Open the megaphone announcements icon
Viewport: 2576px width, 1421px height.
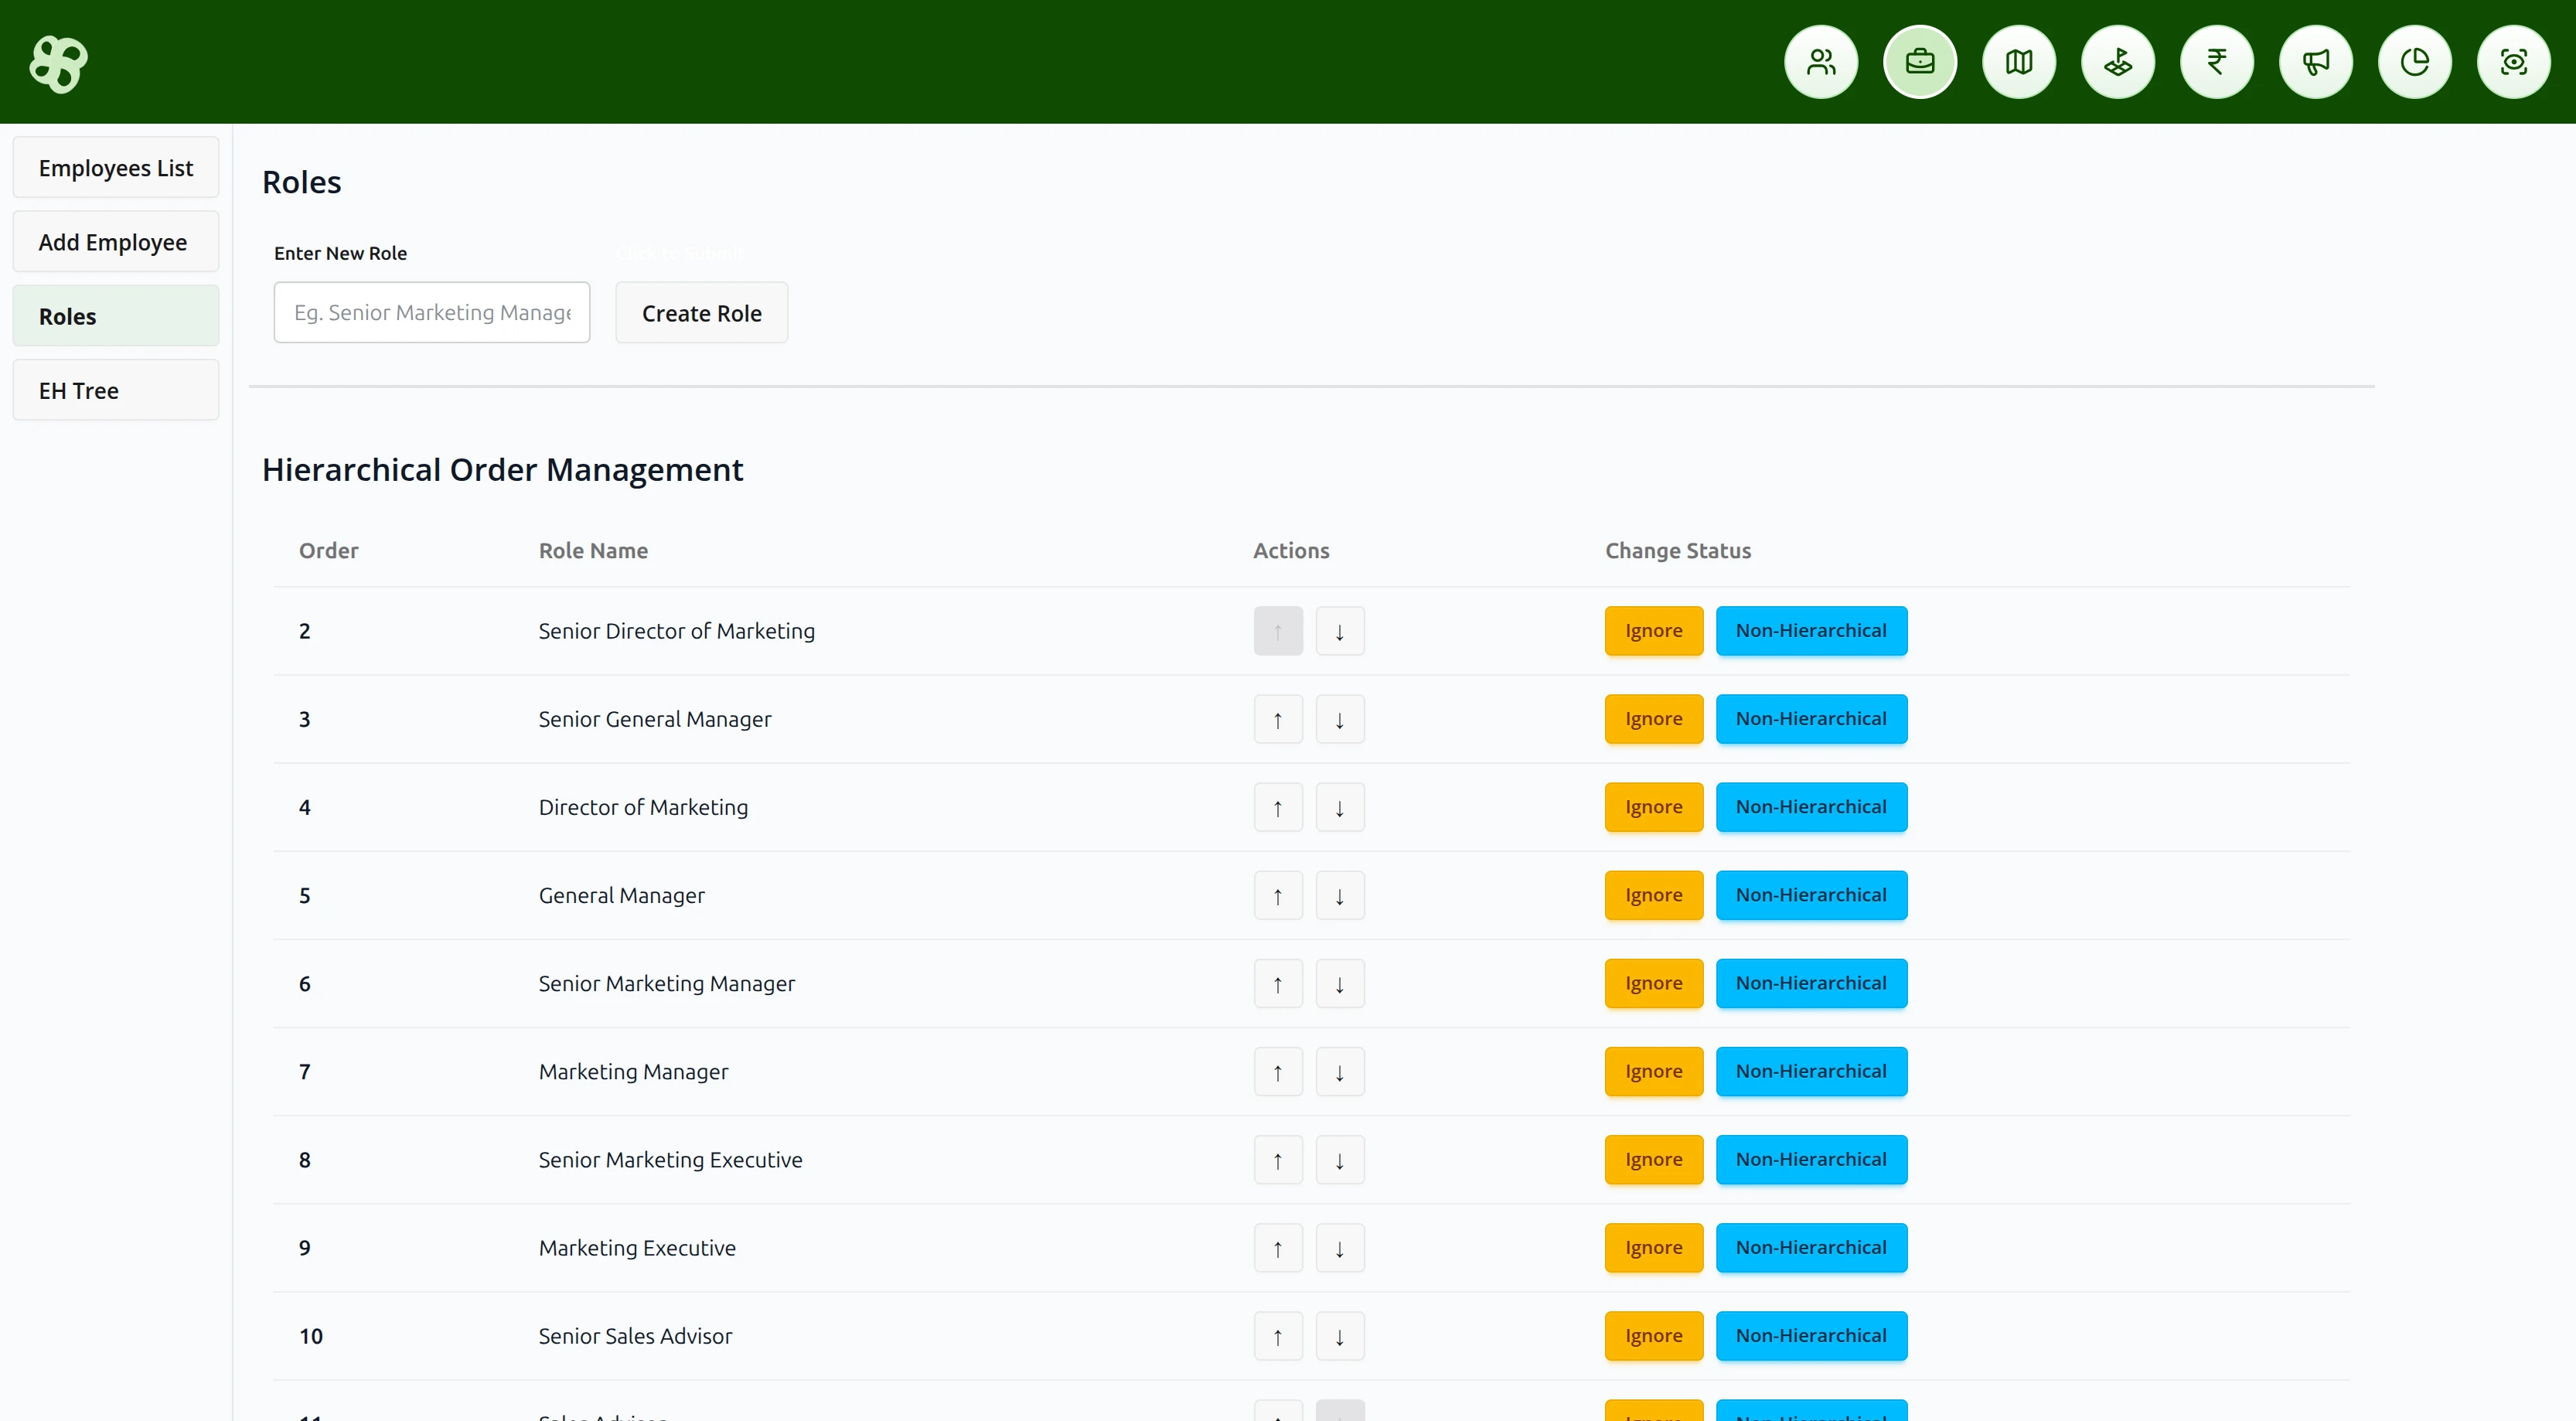tap(2316, 61)
